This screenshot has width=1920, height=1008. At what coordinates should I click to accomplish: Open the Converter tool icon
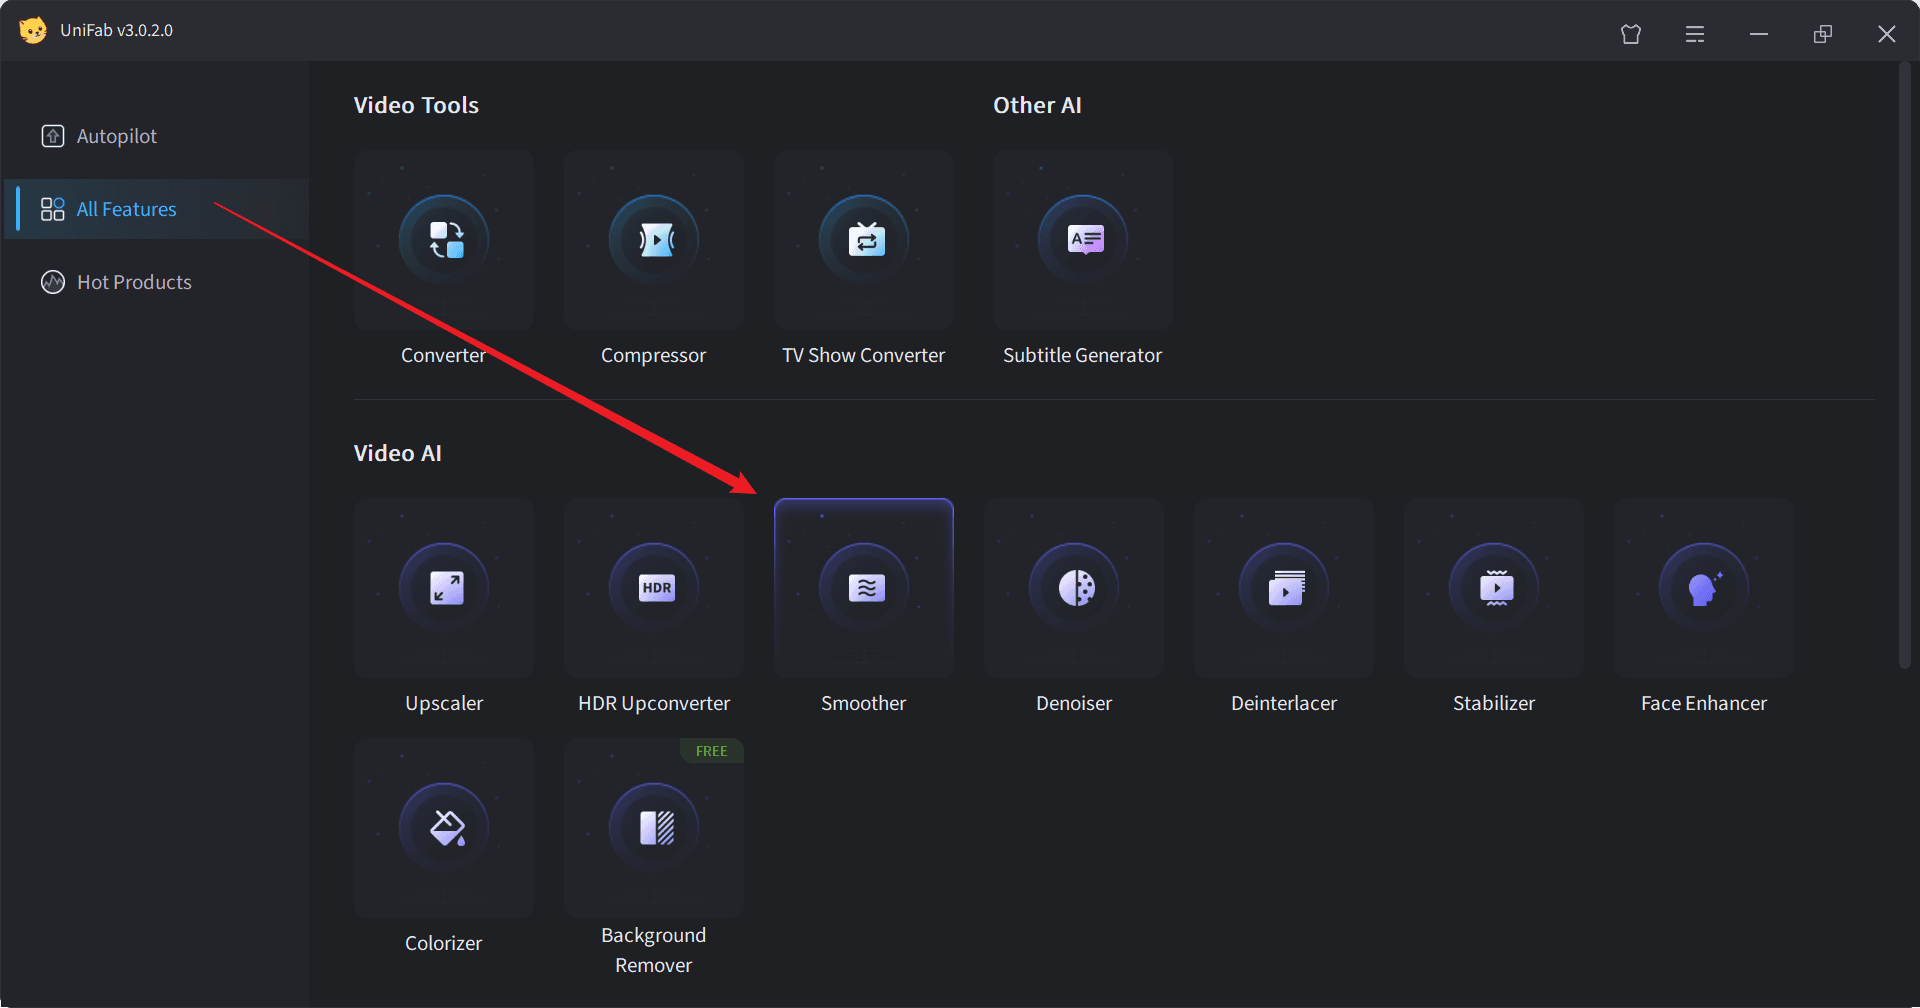click(x=444, y=240)
